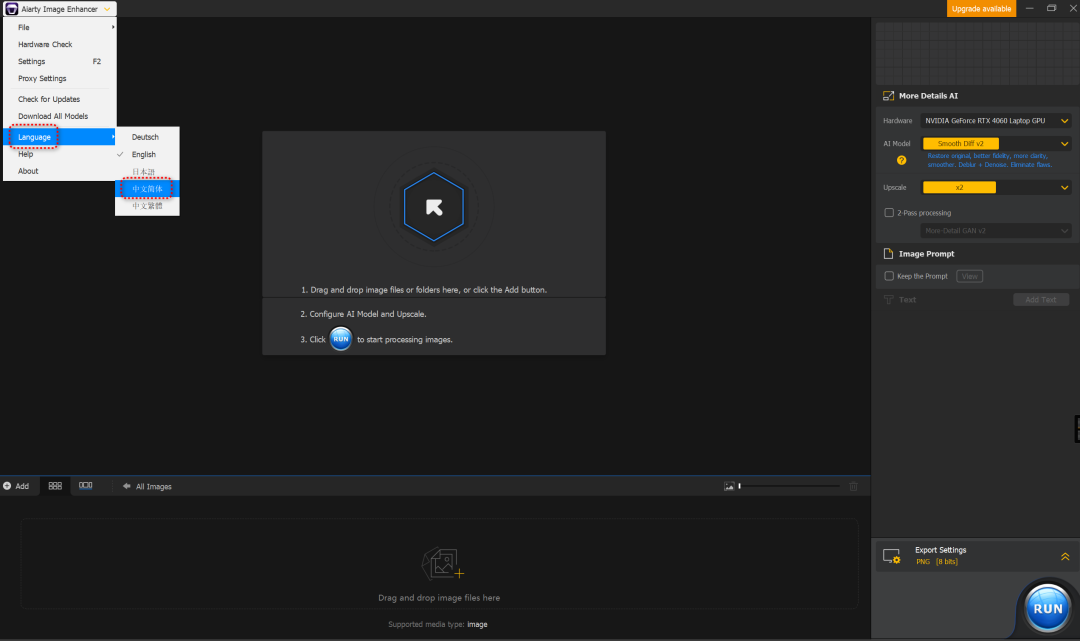
Task: Tick the Keep the Prompt checkbox
Action: [889, 276]
